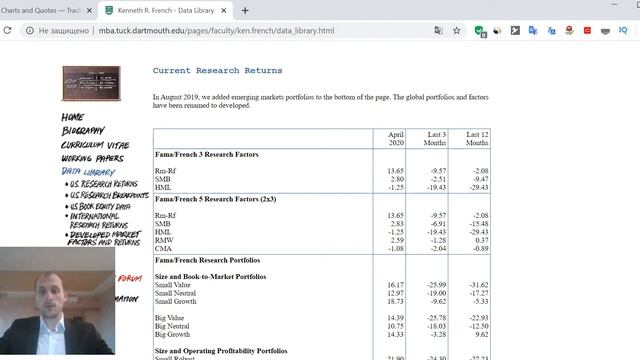Reload the page with the refresh icon
Image resolution: width=640 pixels, height=360 pixels.
[7, 30]
